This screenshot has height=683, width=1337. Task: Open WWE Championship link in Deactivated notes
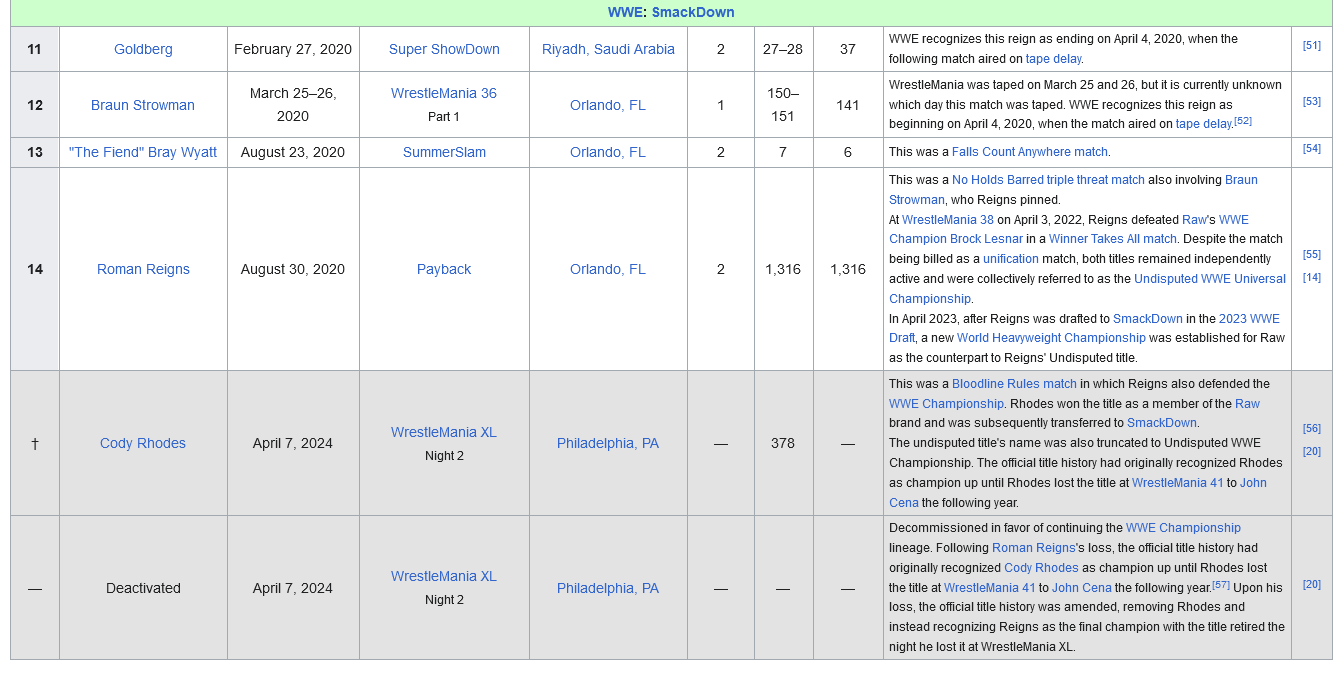[1183, 528]
